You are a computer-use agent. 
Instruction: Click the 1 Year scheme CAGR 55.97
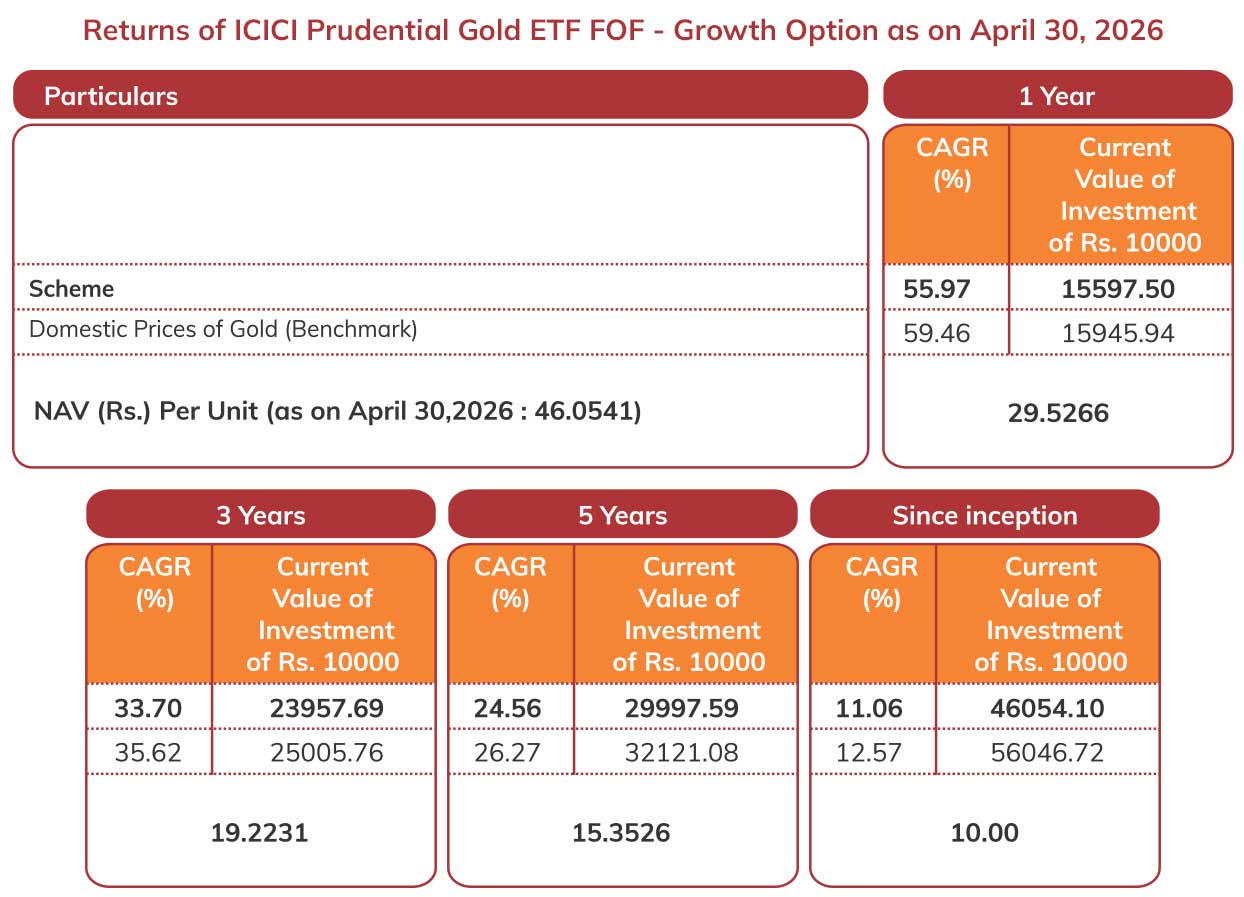point(936,290)
